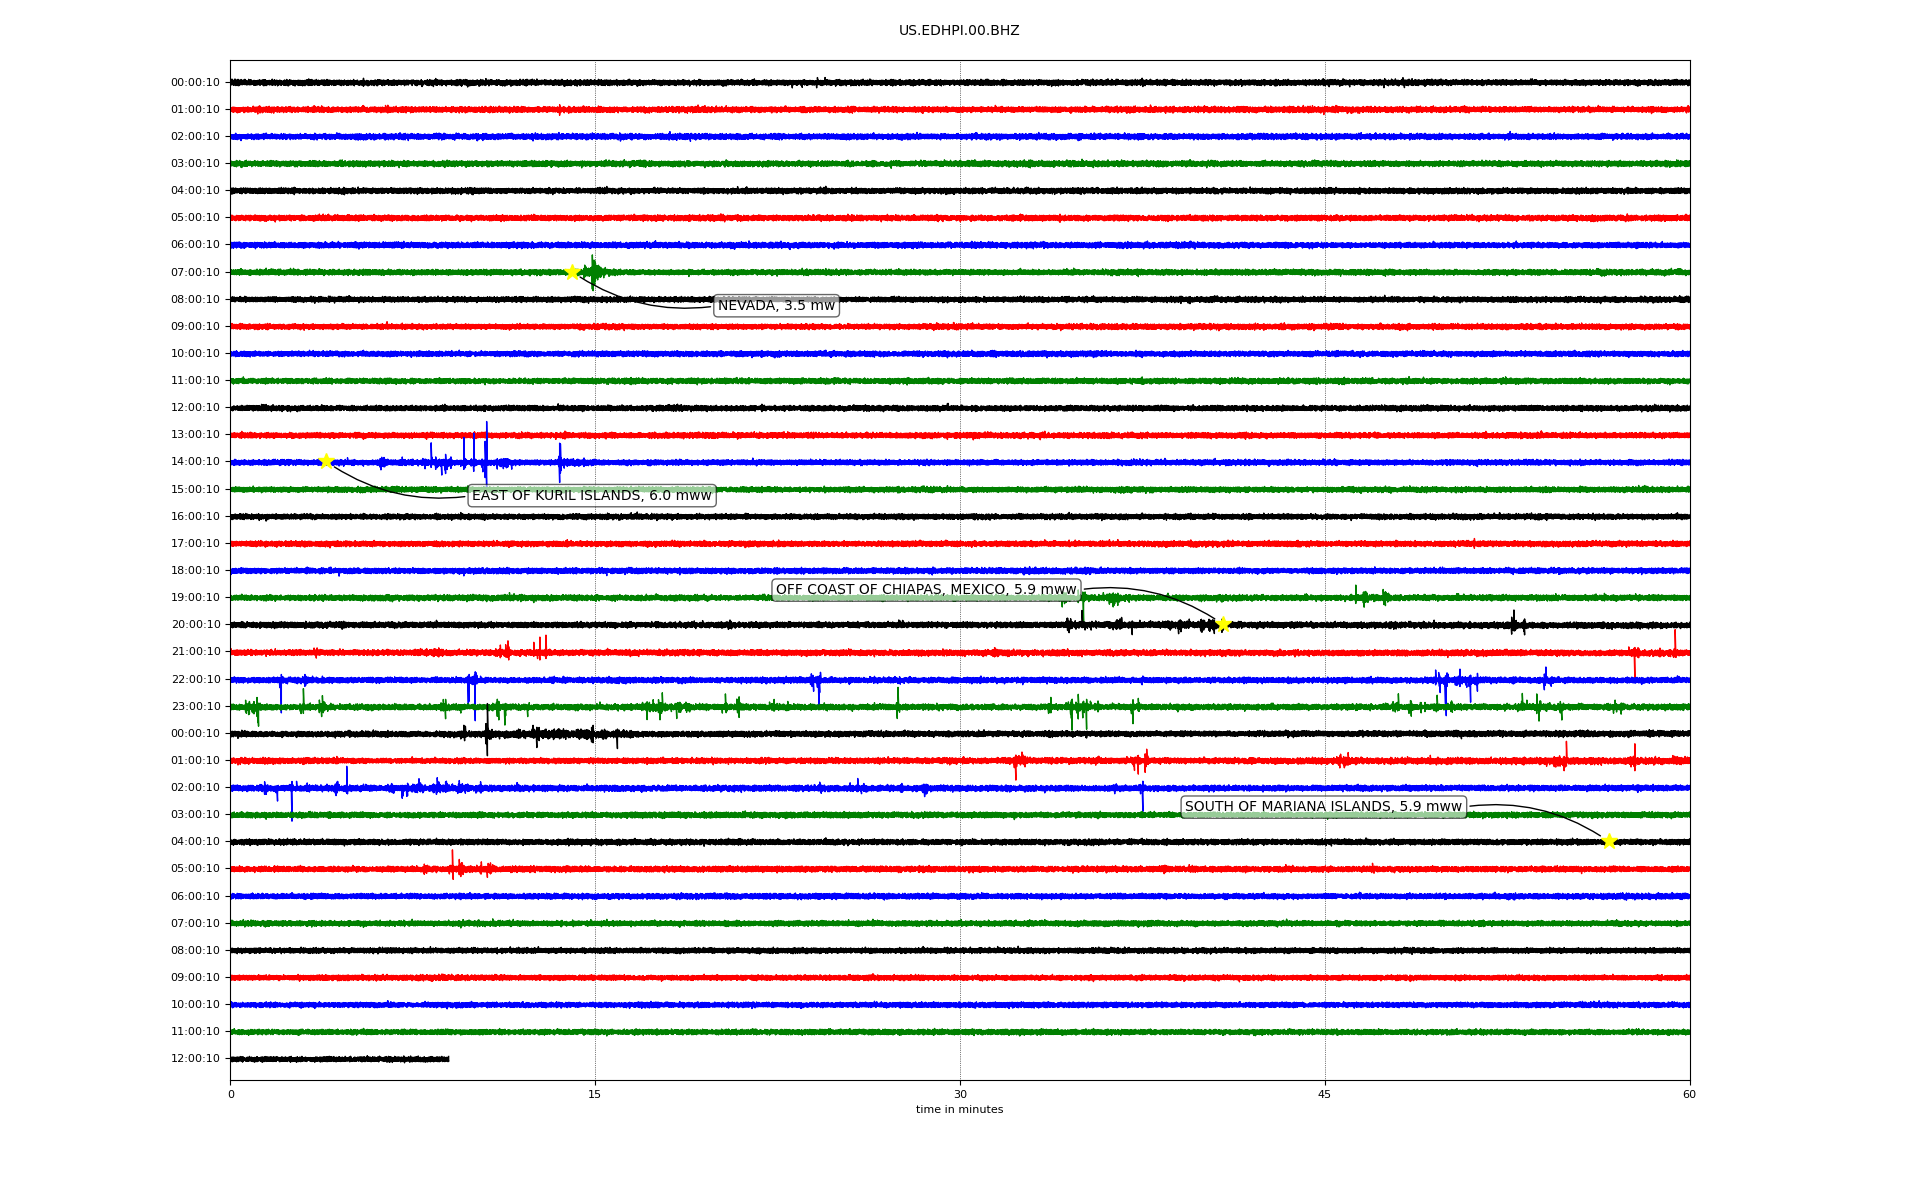The image size is (1920, 1200).
Task: Click the '23:00:10' row time label
Action: (x=195, y=707)
